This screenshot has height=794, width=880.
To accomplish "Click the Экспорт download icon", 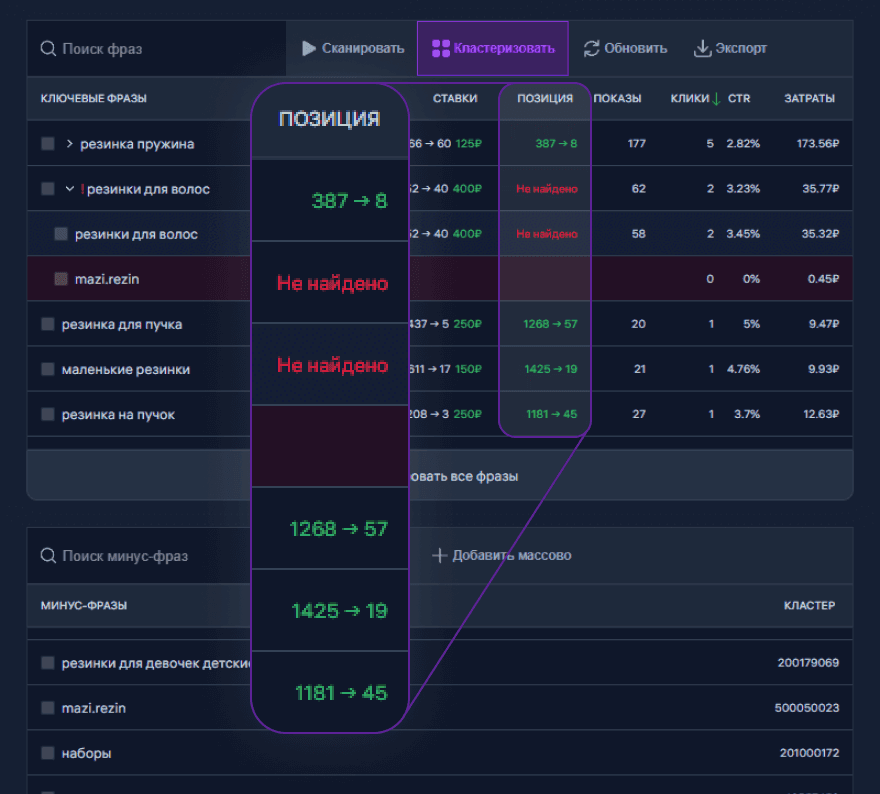I will click(x=703, y=48).
